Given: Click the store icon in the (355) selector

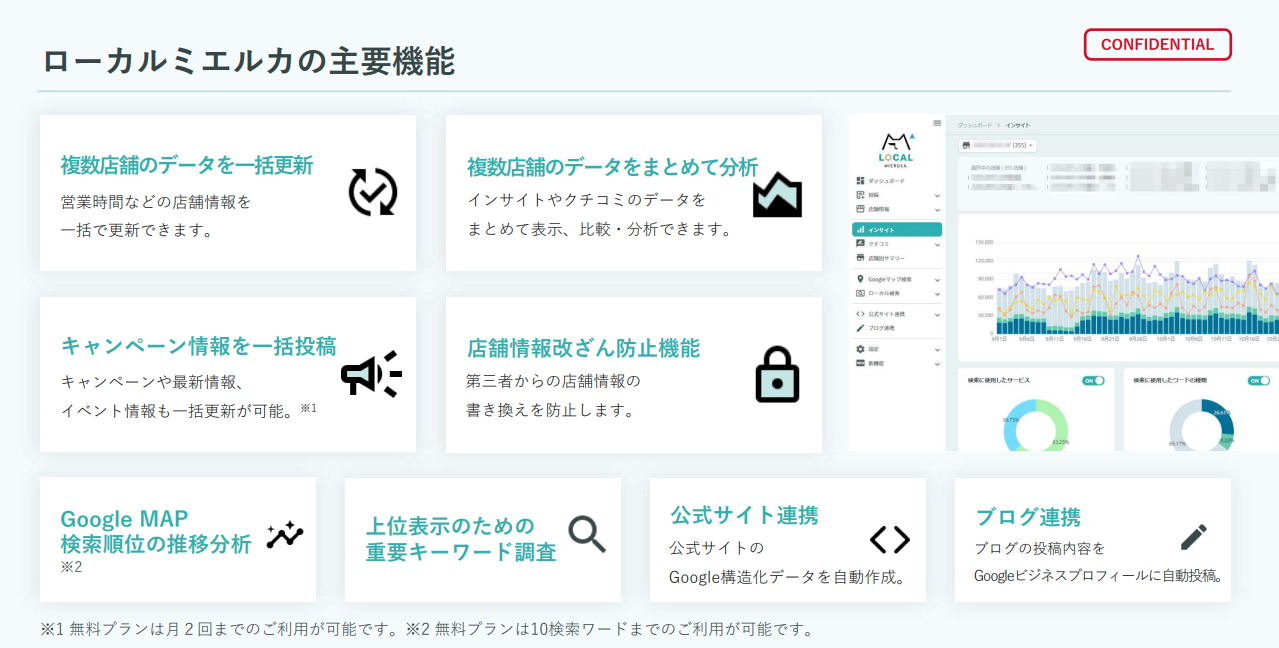Looking at the screenshot, I should (x=966, y=145).
